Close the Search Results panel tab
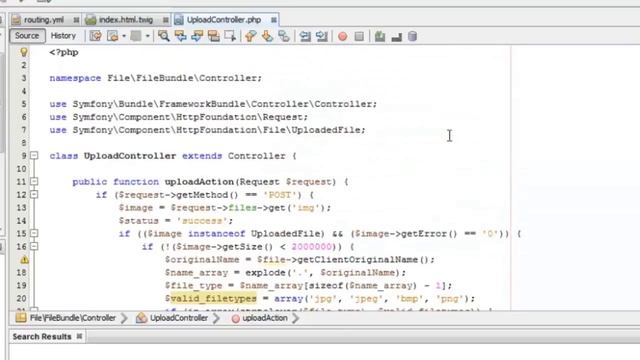Image resolution: width=640 pixels, height=360 pixels. [79, 336]
